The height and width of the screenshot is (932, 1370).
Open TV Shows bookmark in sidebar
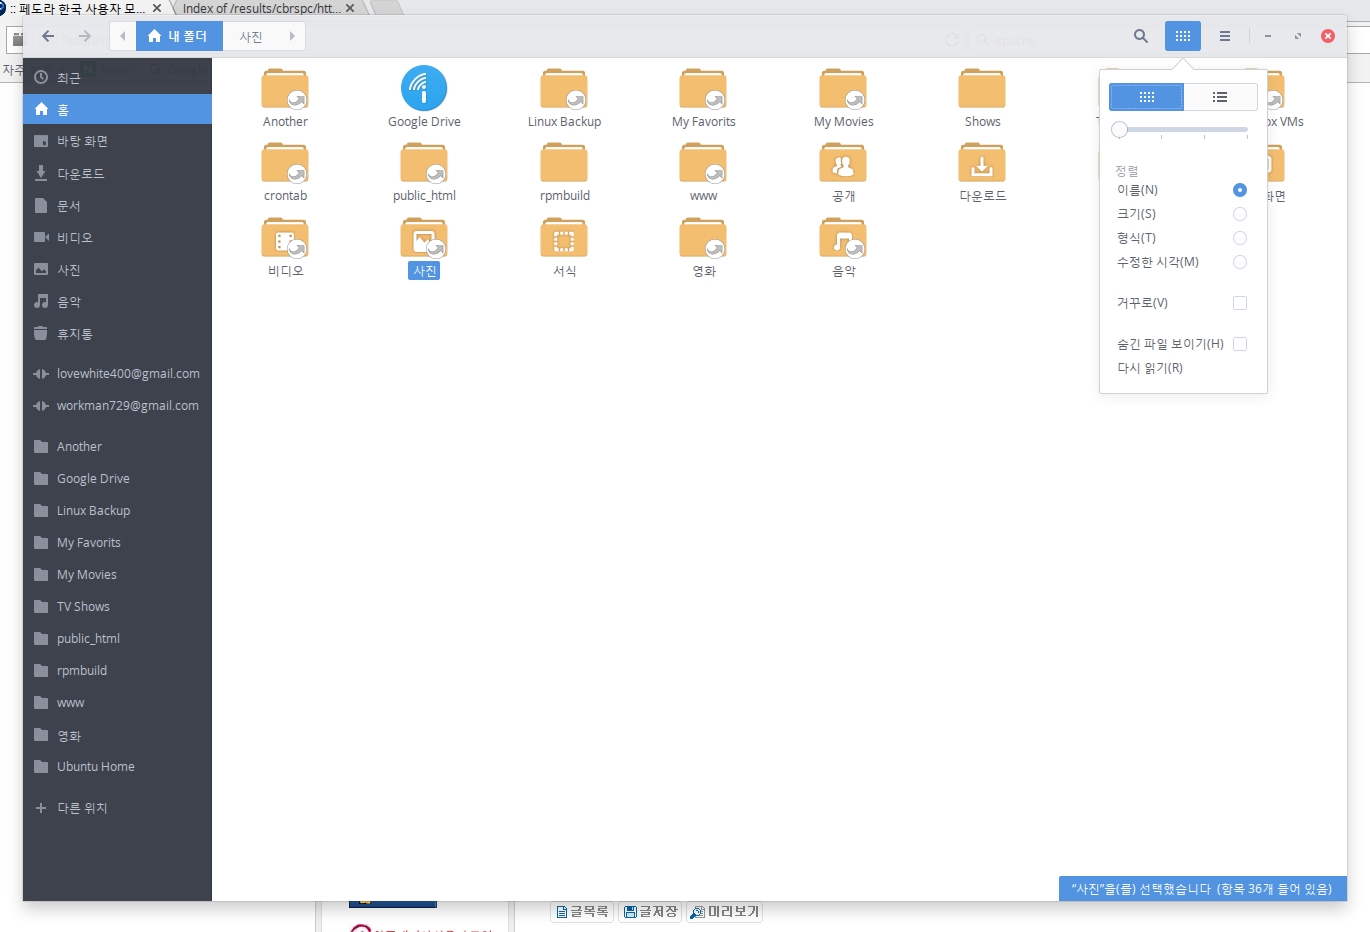tap(117, 606)
